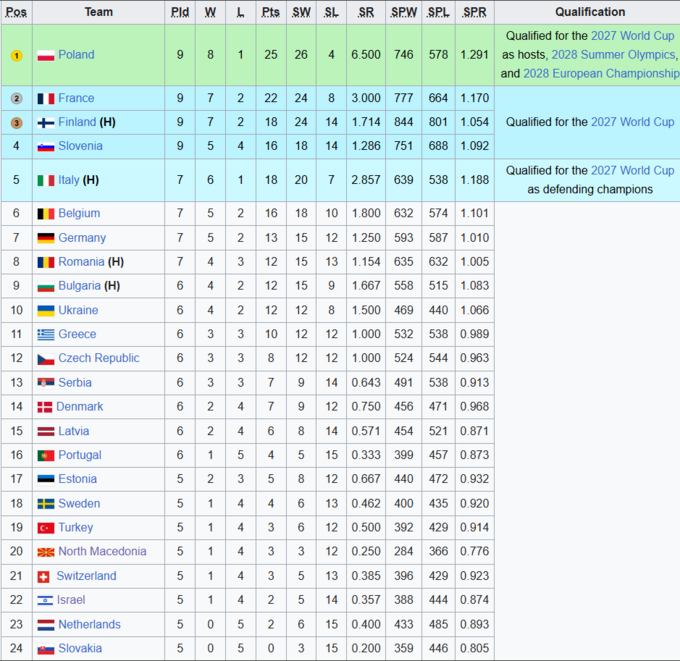
Task: Click the Turkey flag icon
Action: point(46,528)
